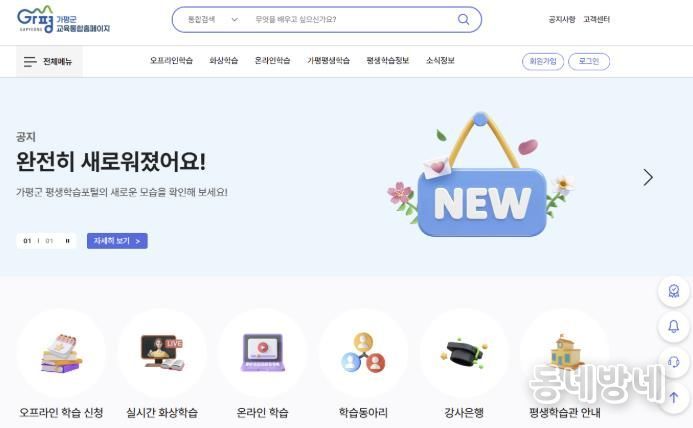Viewport: 693px width, 428px height.
Task: Click the magnifier search icon
Action: [x=463, y=19]
